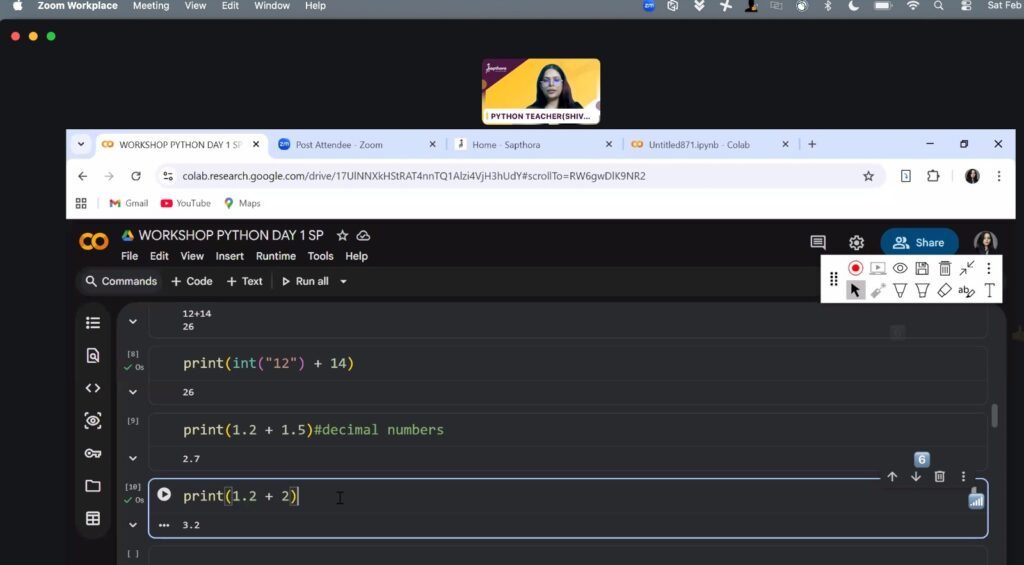Select the eraser tool in annotation toolbar
Image resolution: width=1024 pixels, height=565 pixels.
pos(944,291)
